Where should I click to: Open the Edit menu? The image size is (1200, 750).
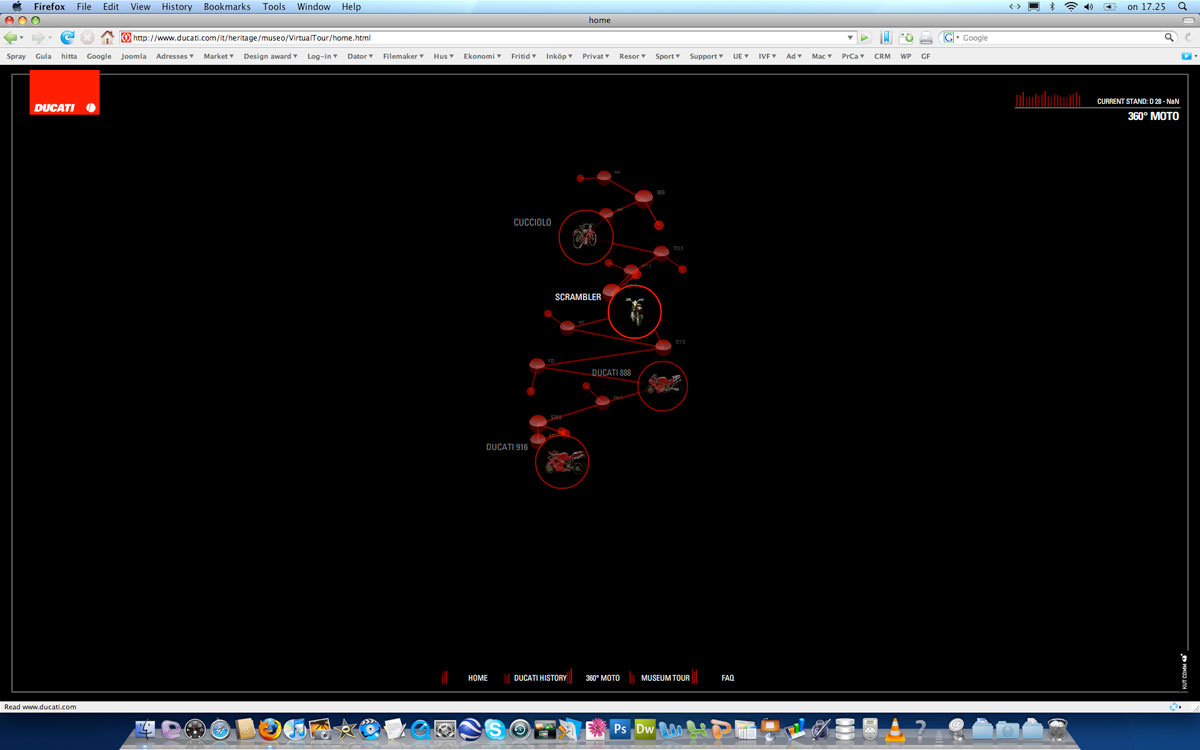pyautogui.click(x=111, y=6)
